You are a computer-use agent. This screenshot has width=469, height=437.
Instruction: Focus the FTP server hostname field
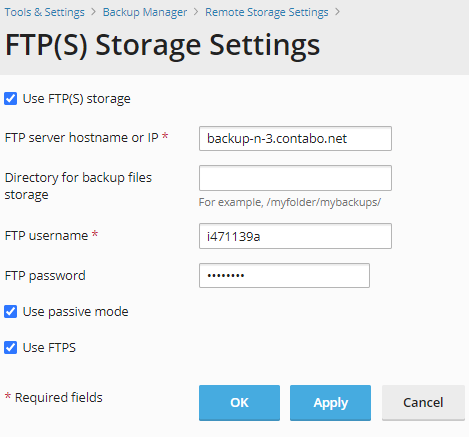[x=295, y=138]
